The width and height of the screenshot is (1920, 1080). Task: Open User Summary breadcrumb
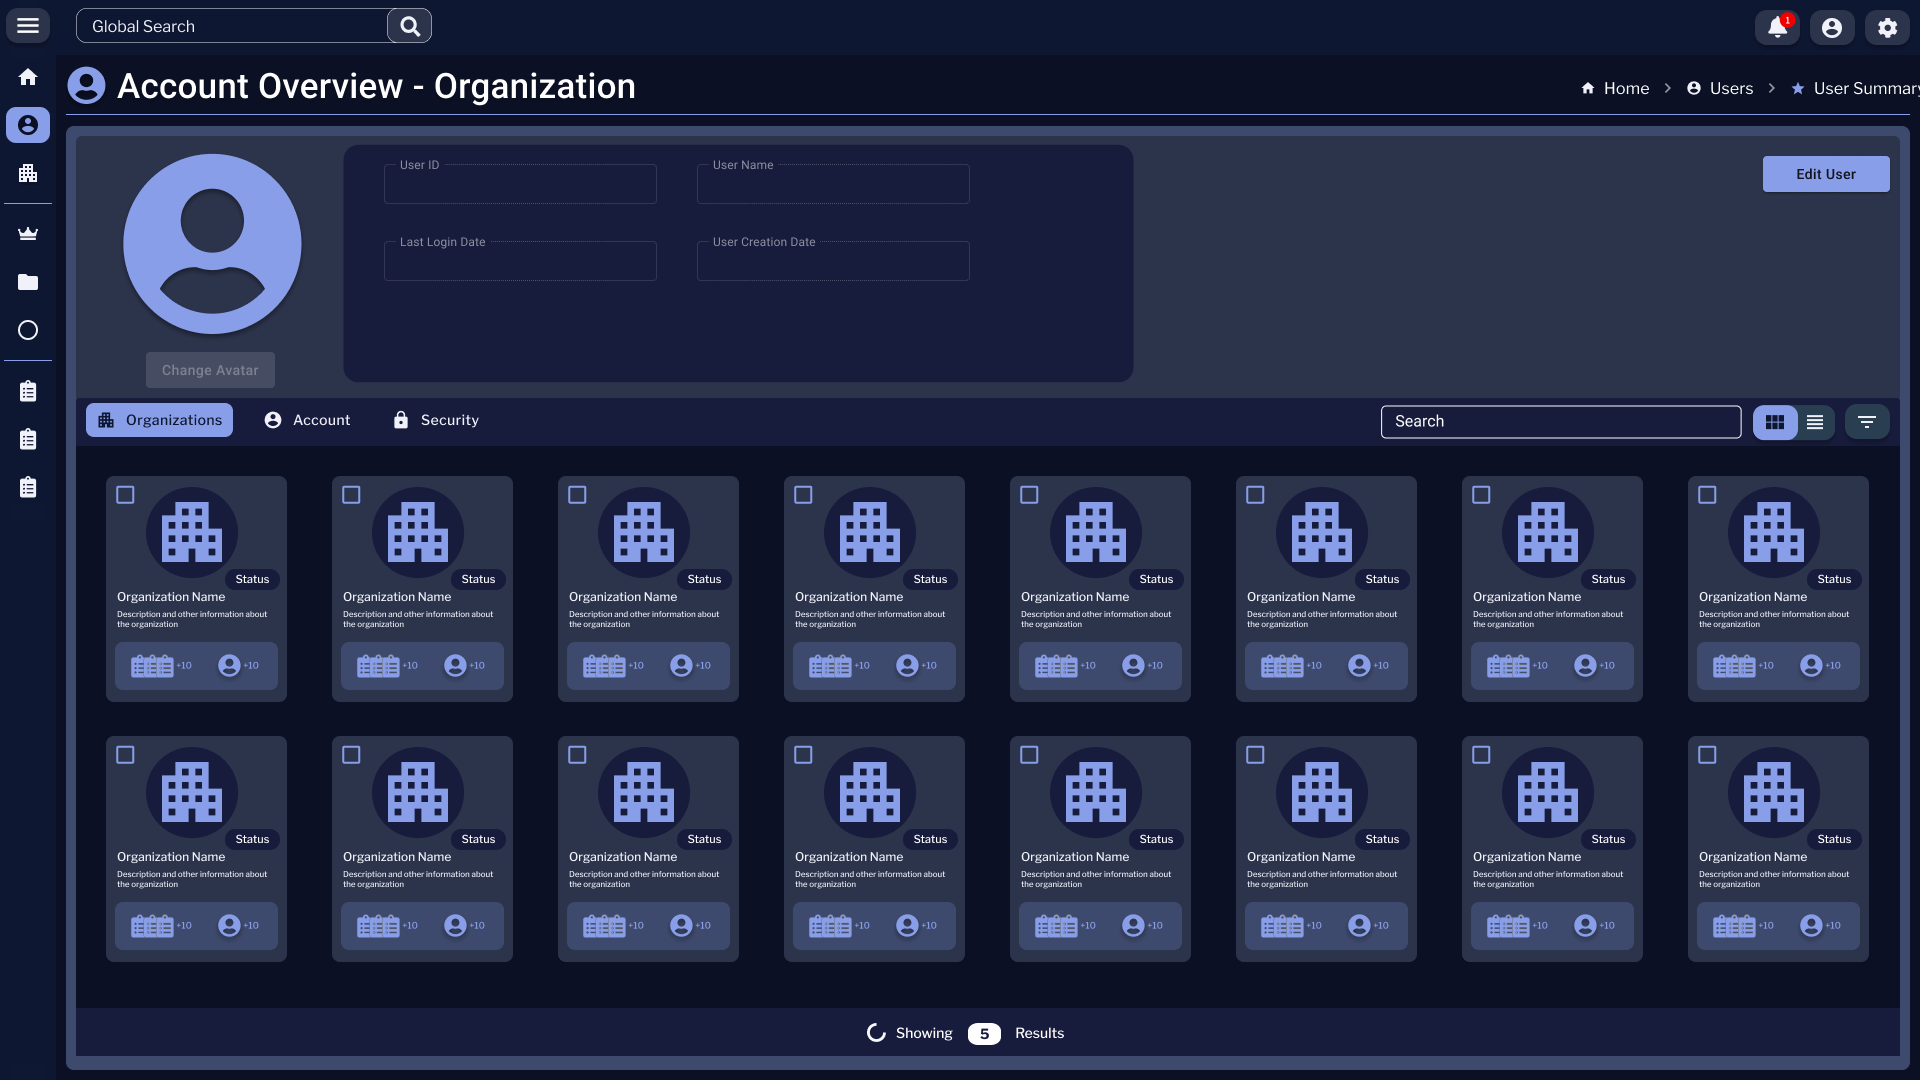pyautogui.click(x=1855, y=88)
